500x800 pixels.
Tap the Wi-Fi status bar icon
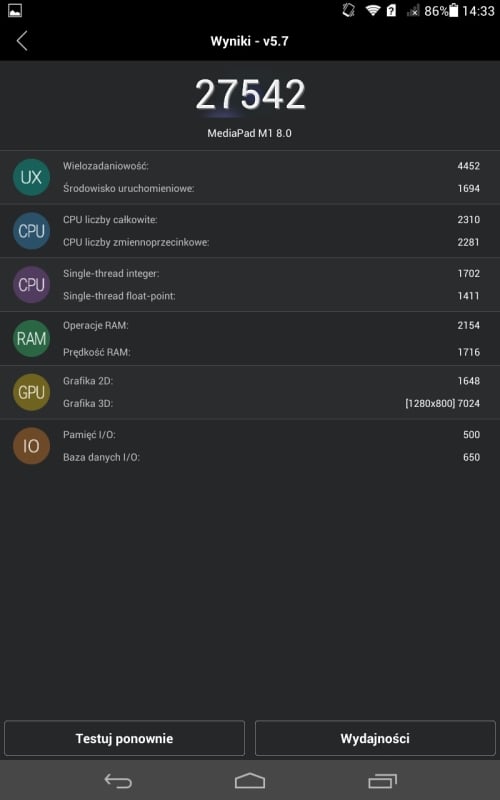(x=373, y=11)
